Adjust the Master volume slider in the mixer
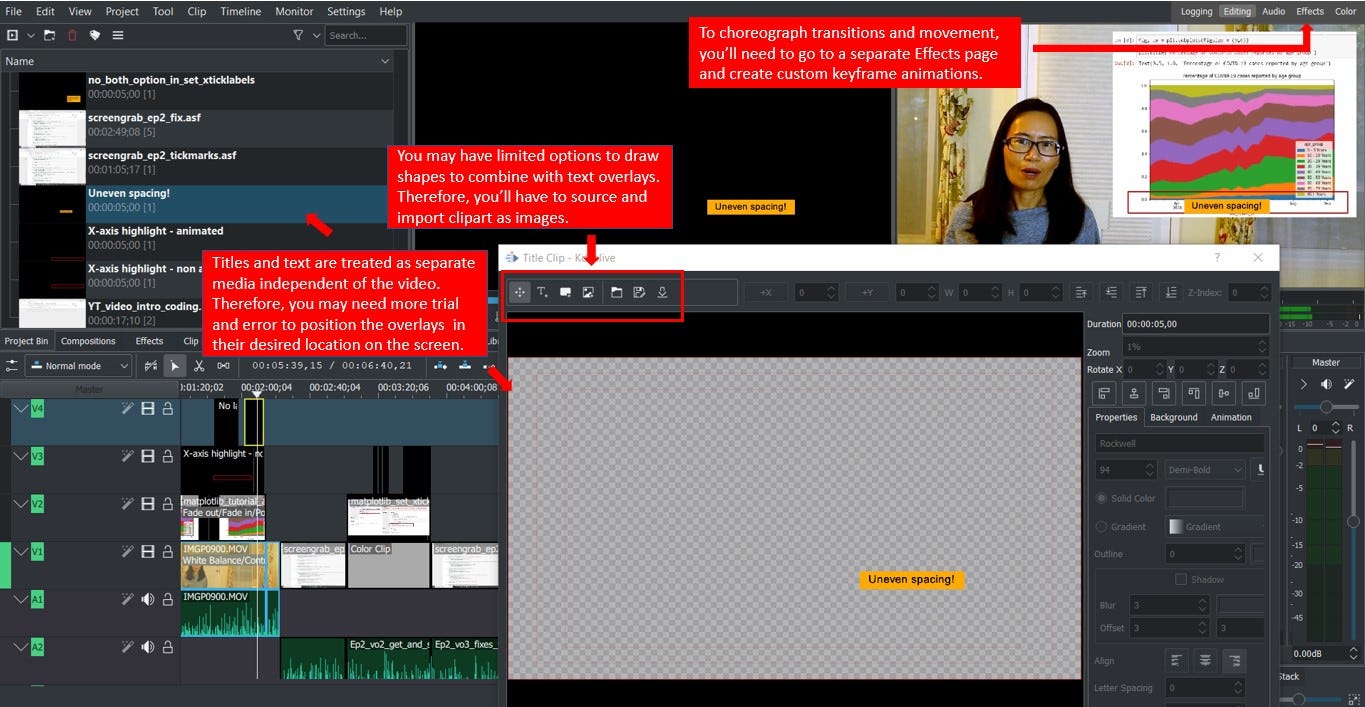 [1327, 405]
